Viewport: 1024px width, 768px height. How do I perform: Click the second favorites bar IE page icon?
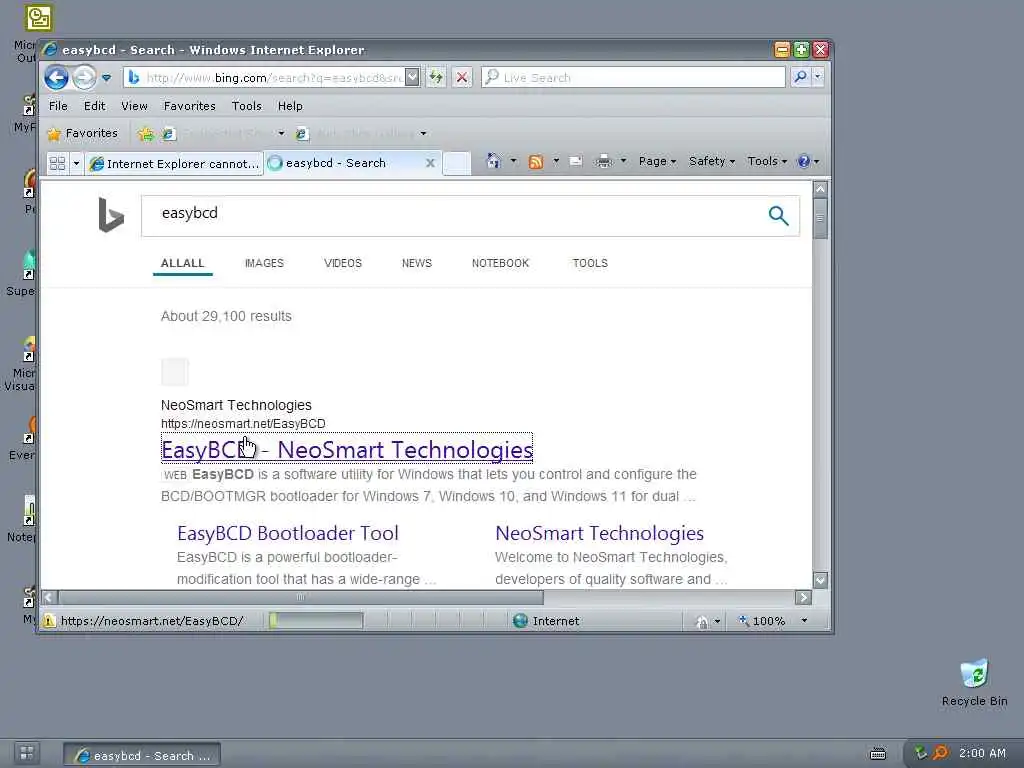coord(302,134)
